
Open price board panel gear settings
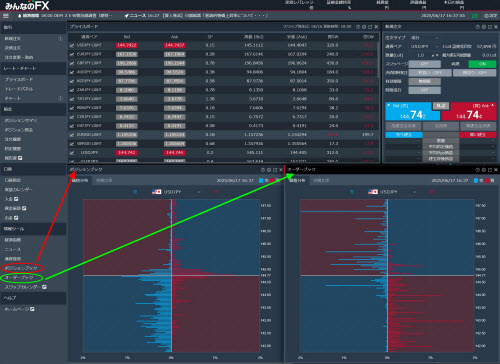pyautogui.click(x=364, y=27)
